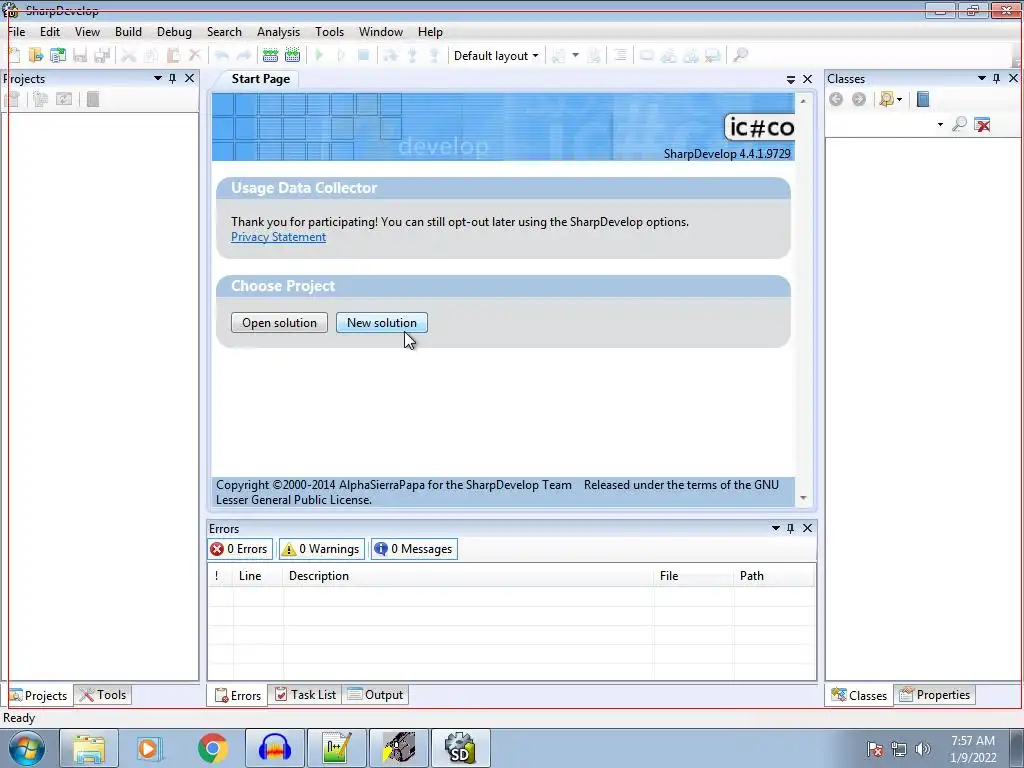
Task: Open the Default layout dropdown
Action: pos(496,56)
